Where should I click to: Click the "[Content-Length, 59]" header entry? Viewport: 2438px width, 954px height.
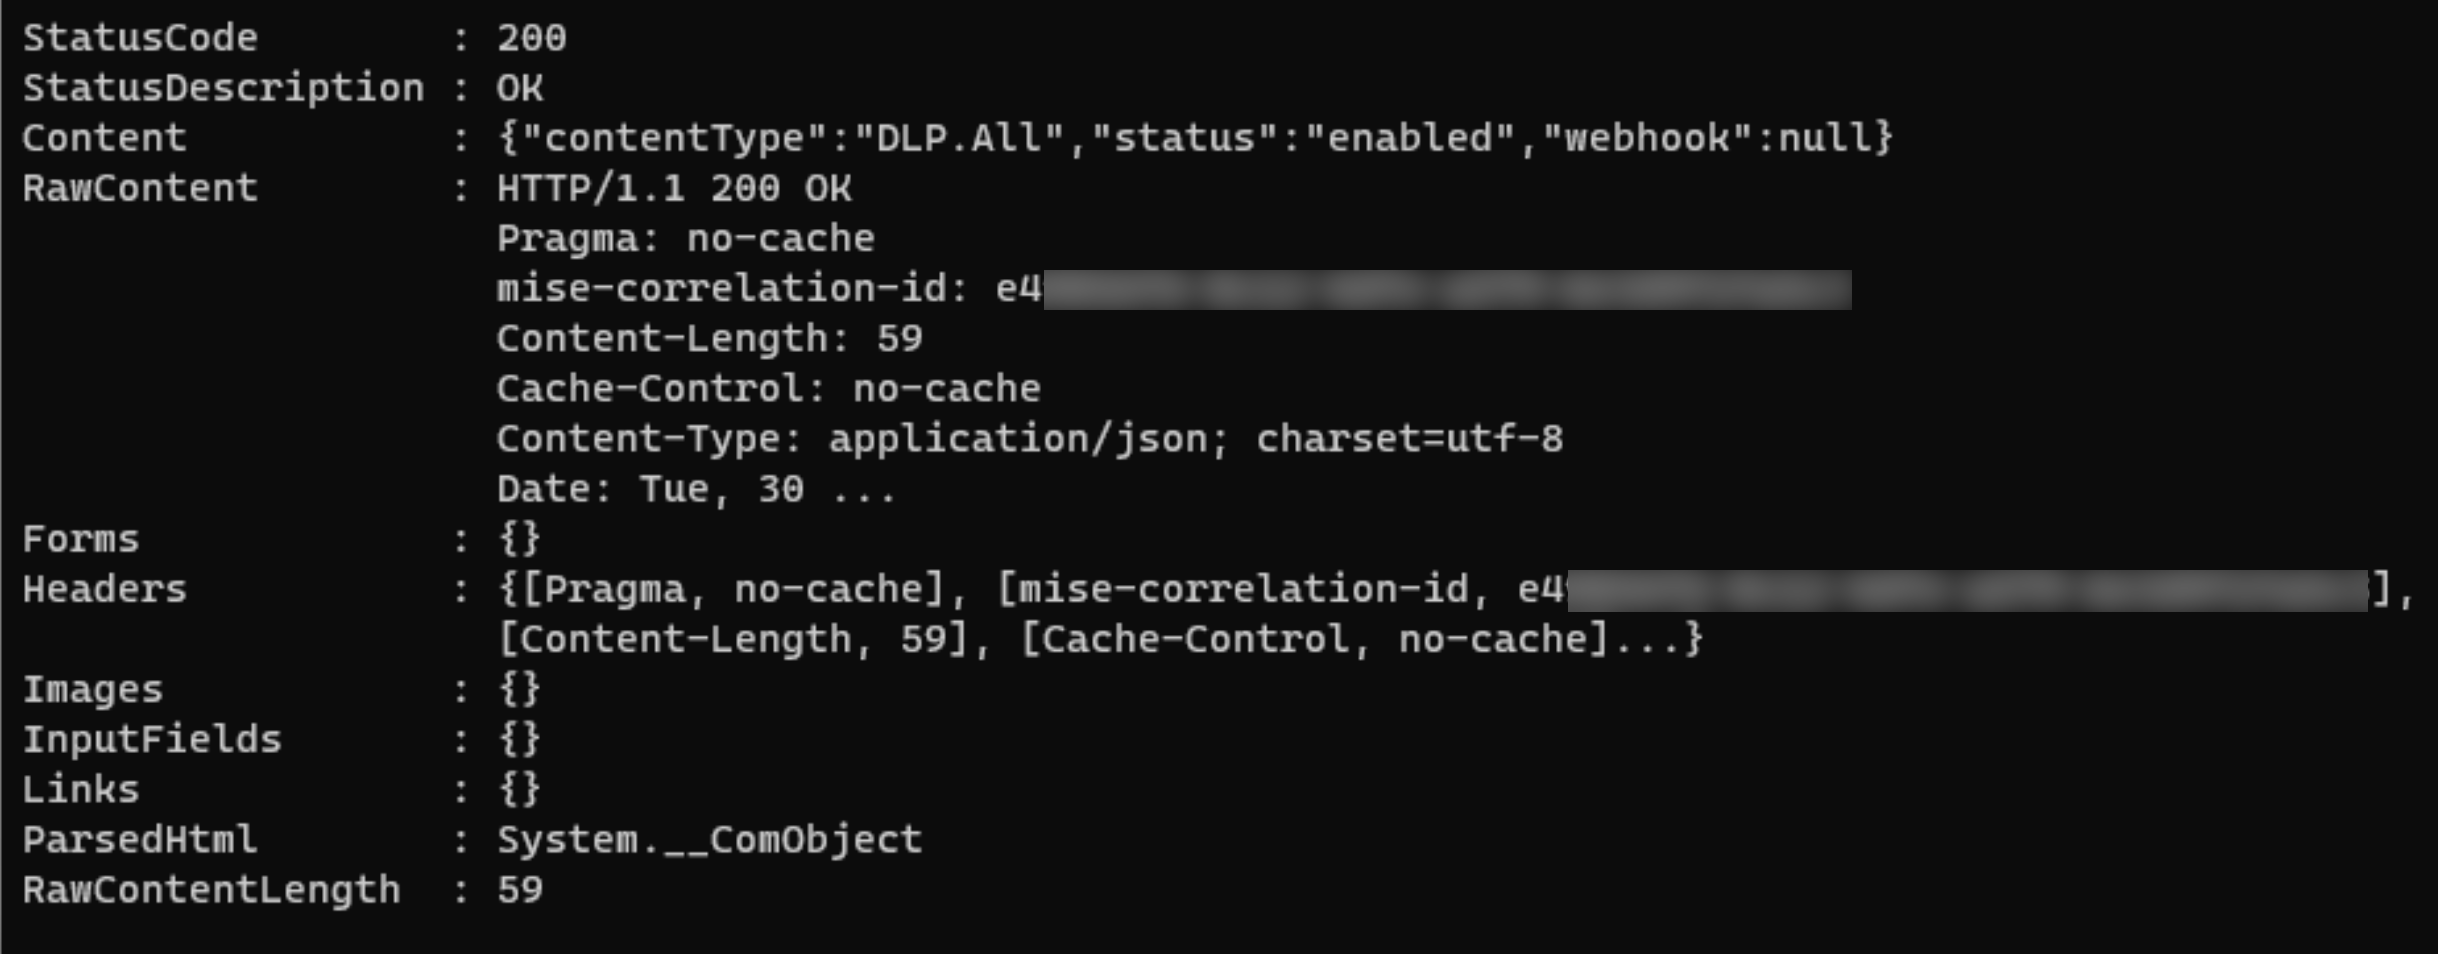coord(733,639)
